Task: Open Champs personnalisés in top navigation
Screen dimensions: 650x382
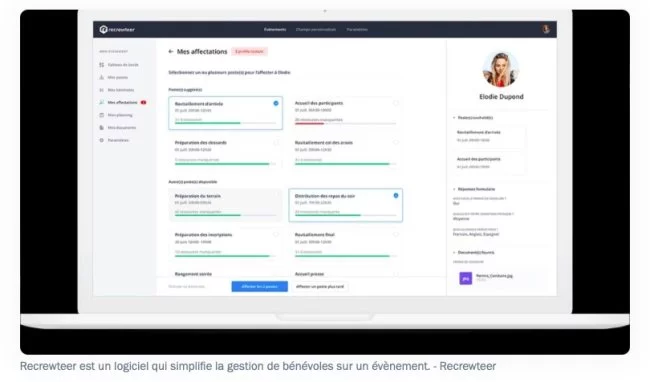Action: (316, 29)
